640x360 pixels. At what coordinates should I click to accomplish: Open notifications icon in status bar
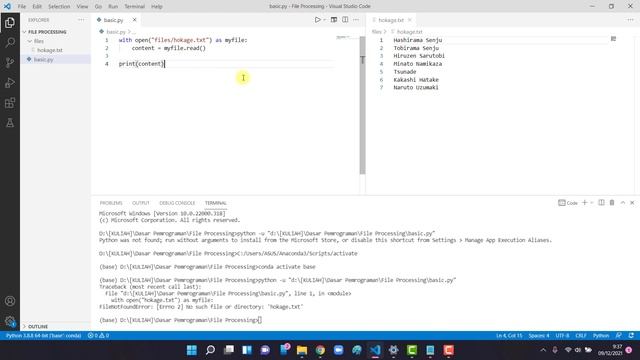(631, 336)
